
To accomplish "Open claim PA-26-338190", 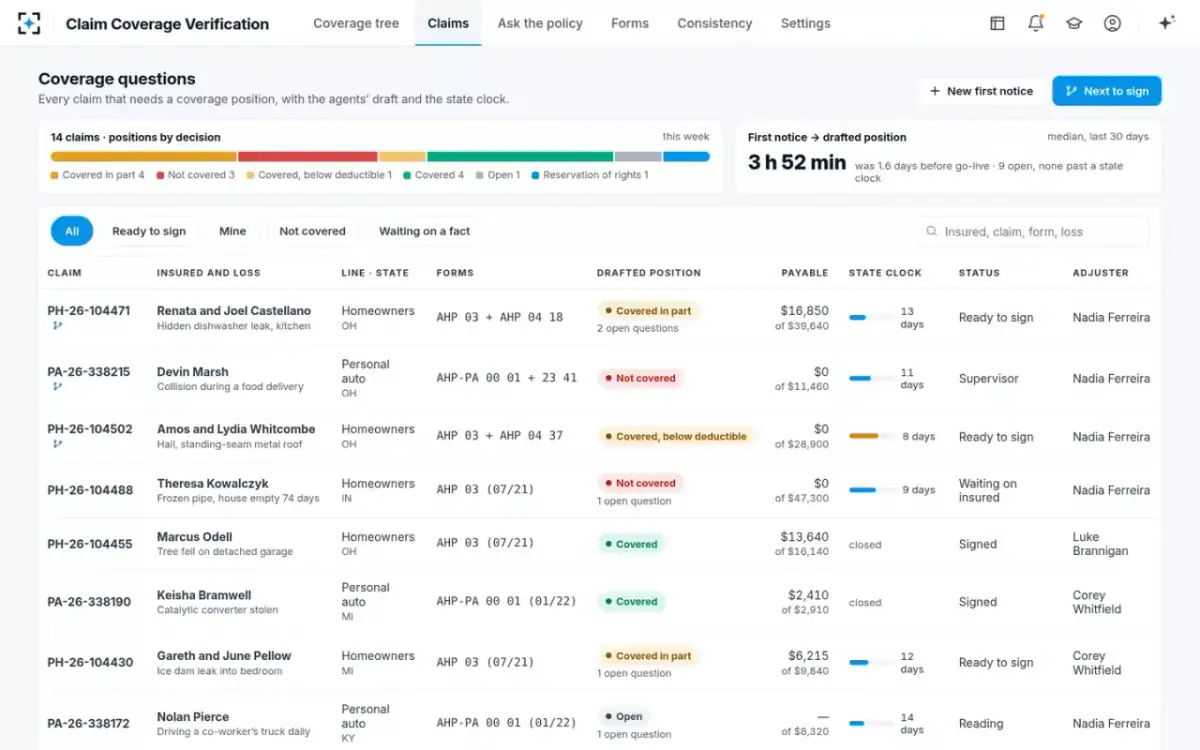I will click(89, 602).
